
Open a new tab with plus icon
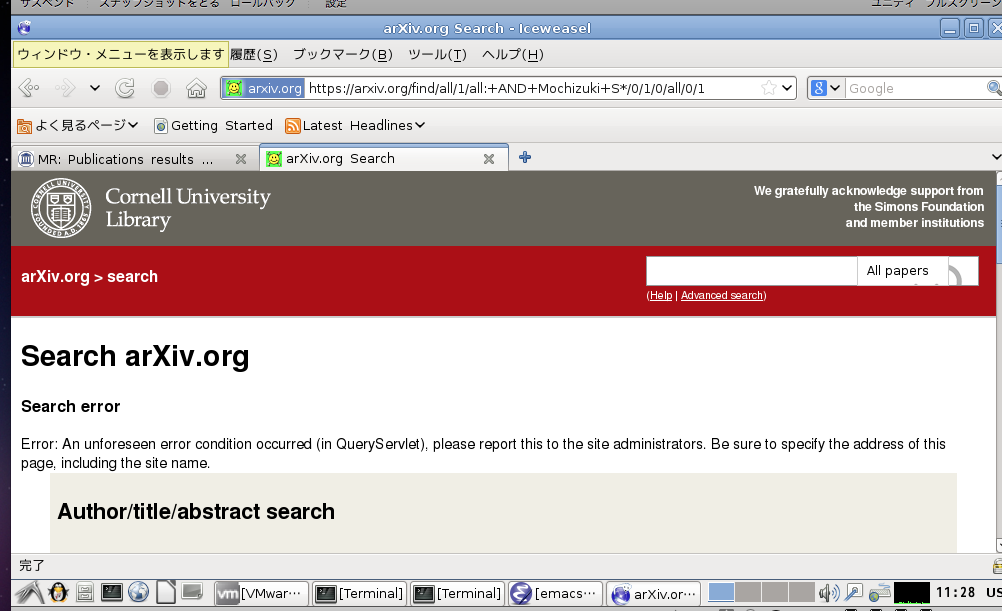point(525,157)
